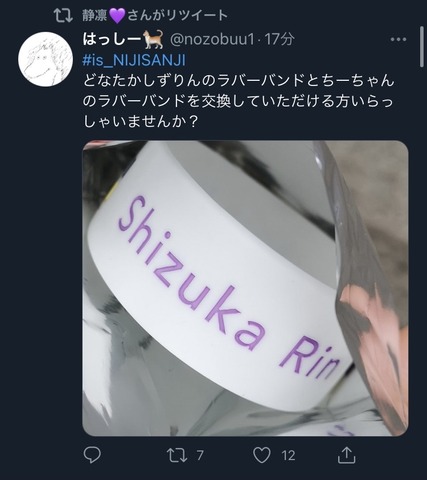Open はっしー profile avatar picture
The image size is (427, 480).
45,60
